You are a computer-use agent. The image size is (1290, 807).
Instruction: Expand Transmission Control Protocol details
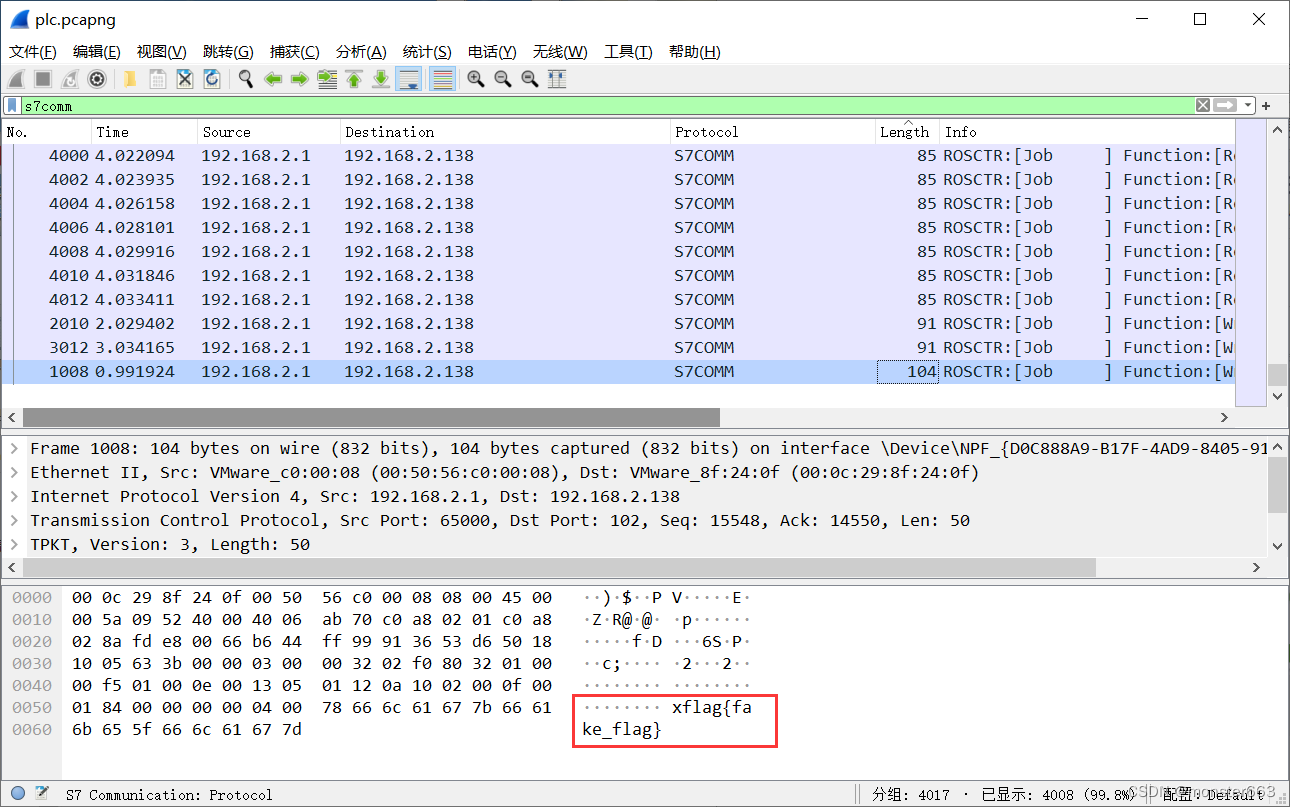(x=14, y=520)
